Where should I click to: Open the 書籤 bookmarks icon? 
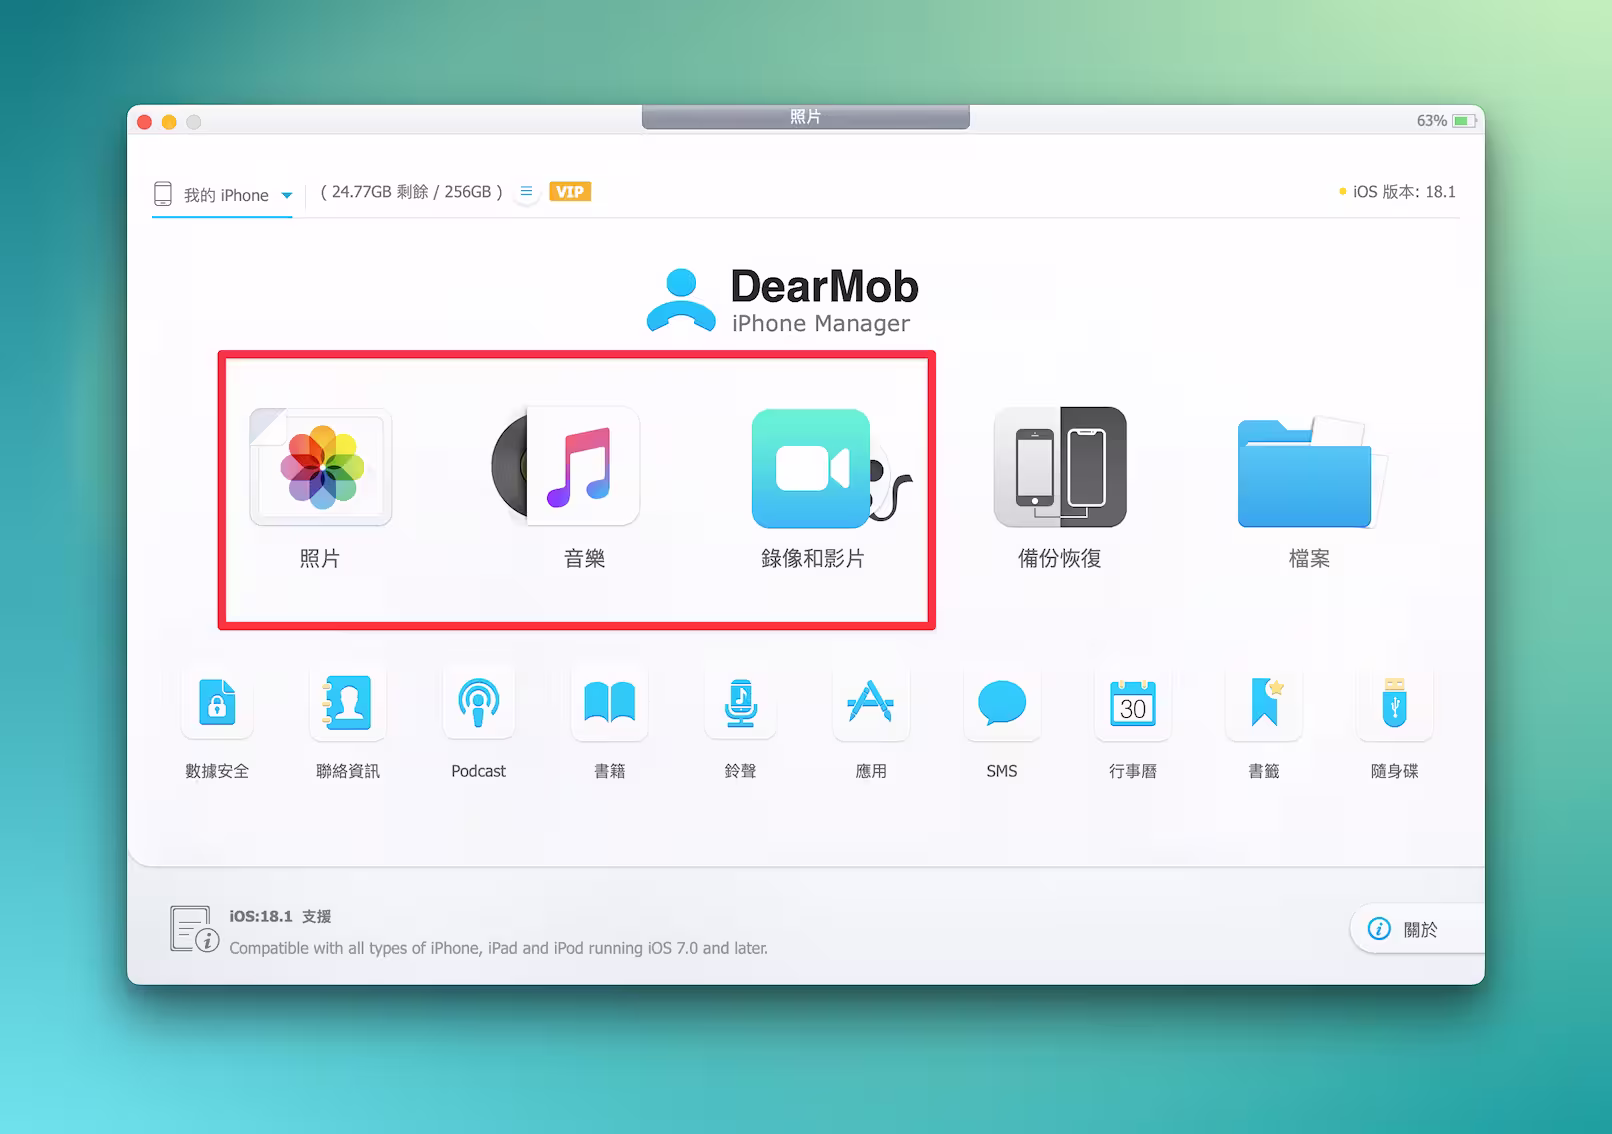(1264, 703)
